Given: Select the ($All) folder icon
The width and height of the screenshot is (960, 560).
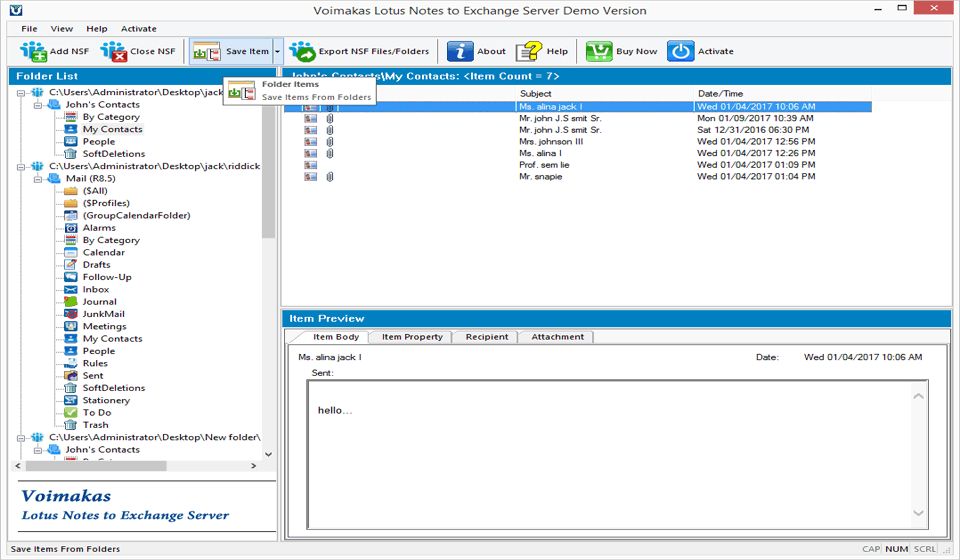Looking at the screenshot, I should click(71, 191).
